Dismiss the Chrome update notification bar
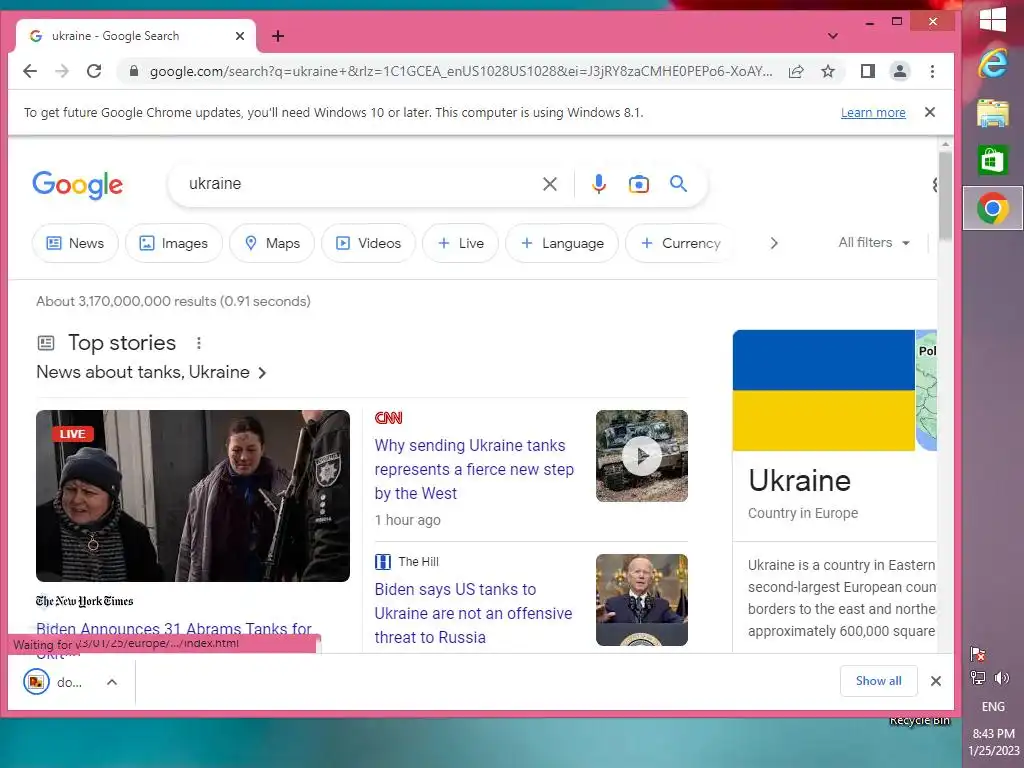 (x=930, y=112)
